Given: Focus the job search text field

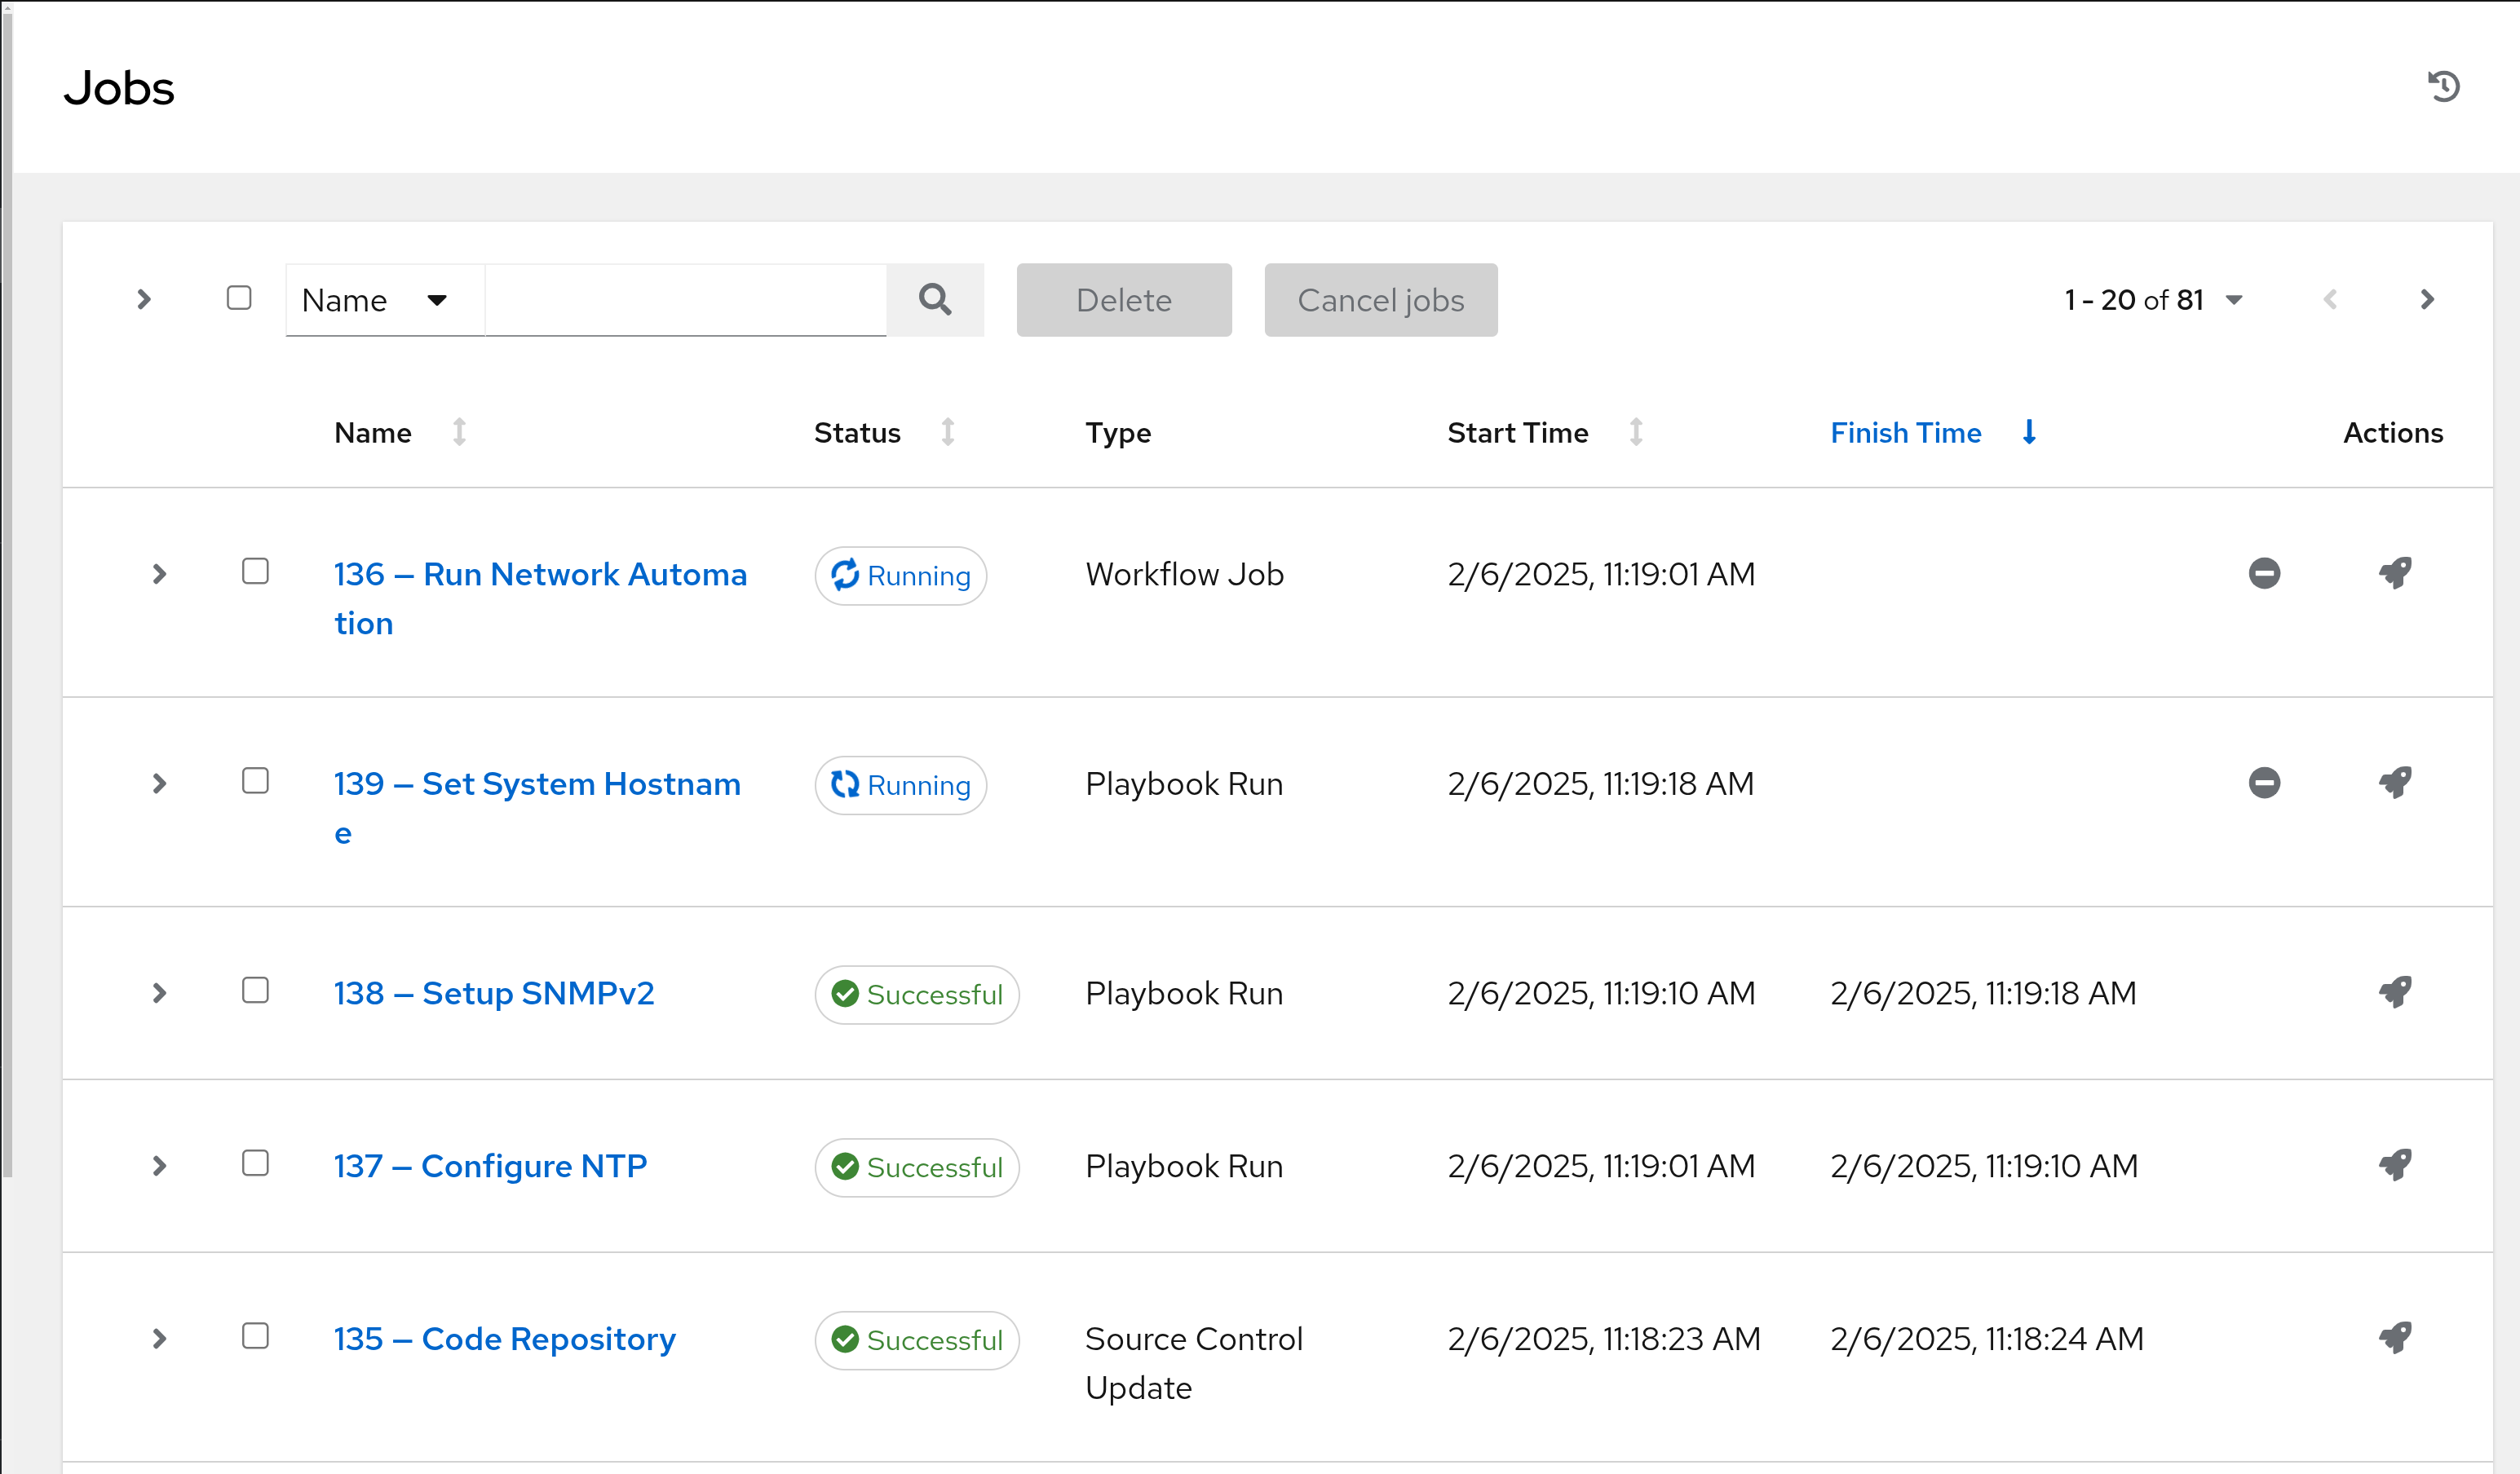Looking at the screenshot, I should (x=685, y=300).
